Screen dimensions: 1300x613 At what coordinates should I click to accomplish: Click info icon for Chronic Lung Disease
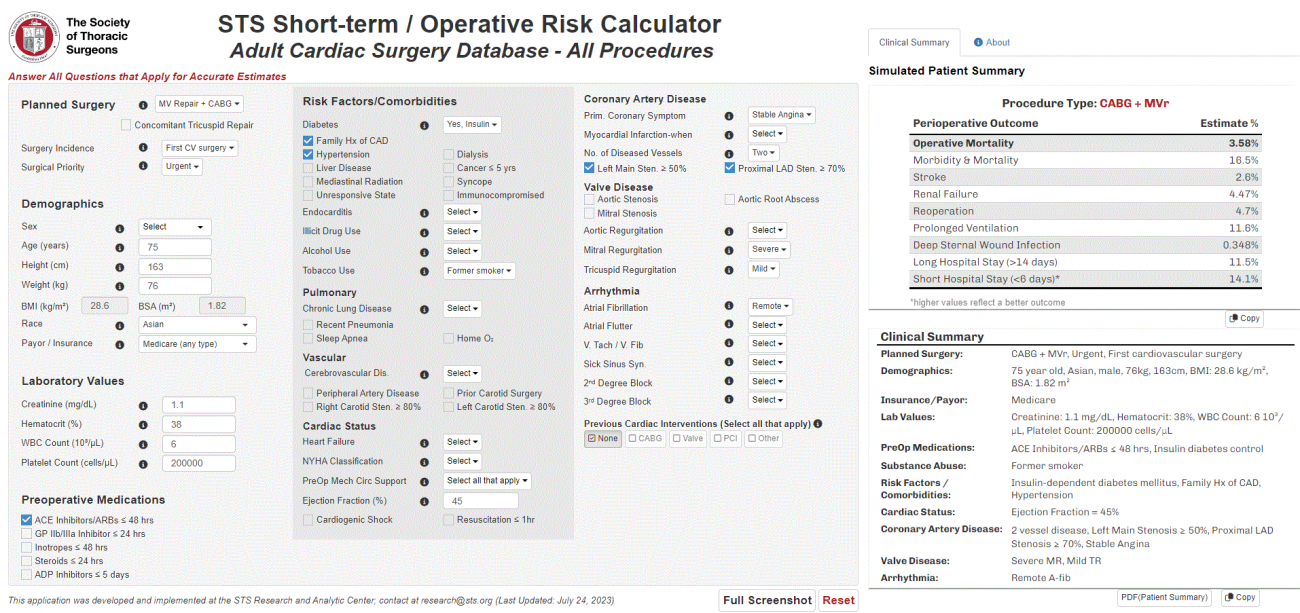click(x=425, y=309)
